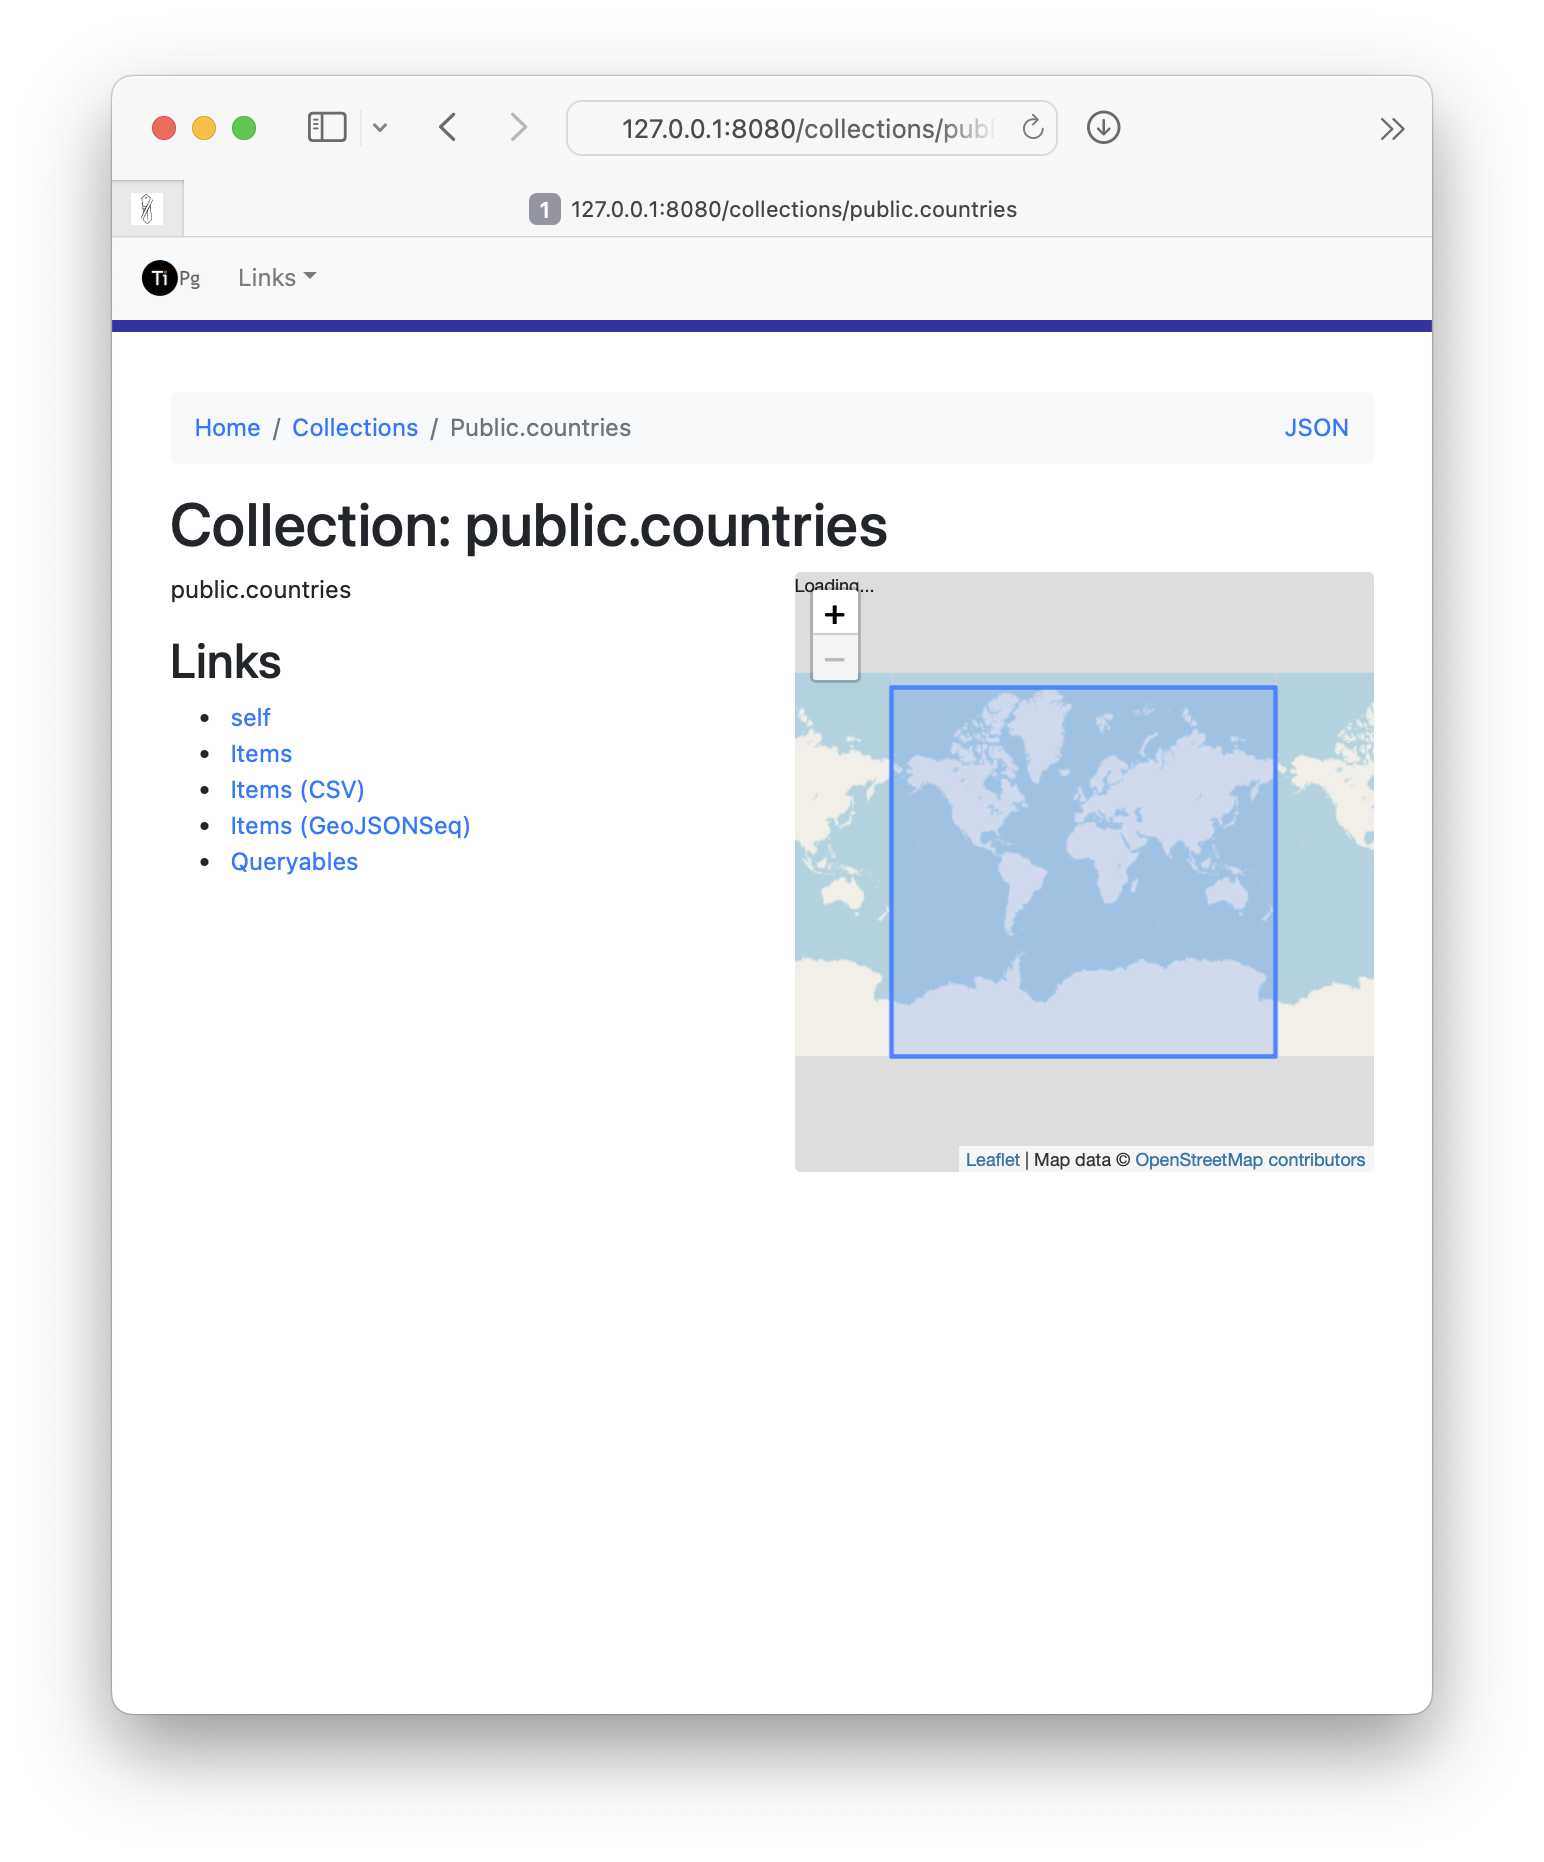The height and width of the screenshot is (1862, 1544).
Task: Go forward with the forward arrow
Action: tap(518, 128)
